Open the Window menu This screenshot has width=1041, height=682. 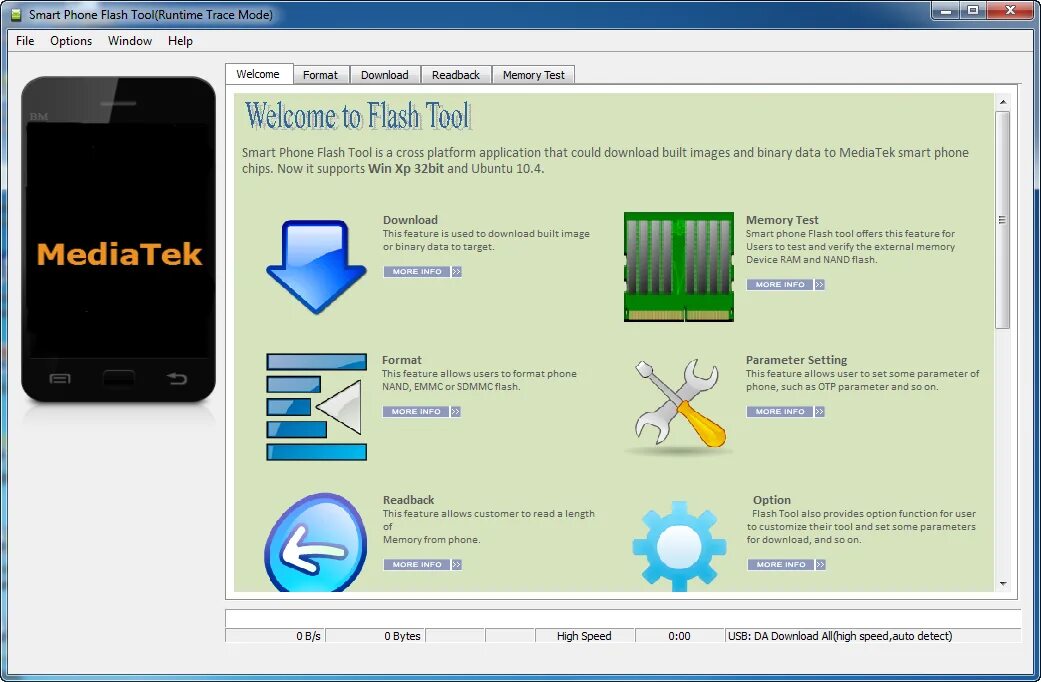[130, 41]
